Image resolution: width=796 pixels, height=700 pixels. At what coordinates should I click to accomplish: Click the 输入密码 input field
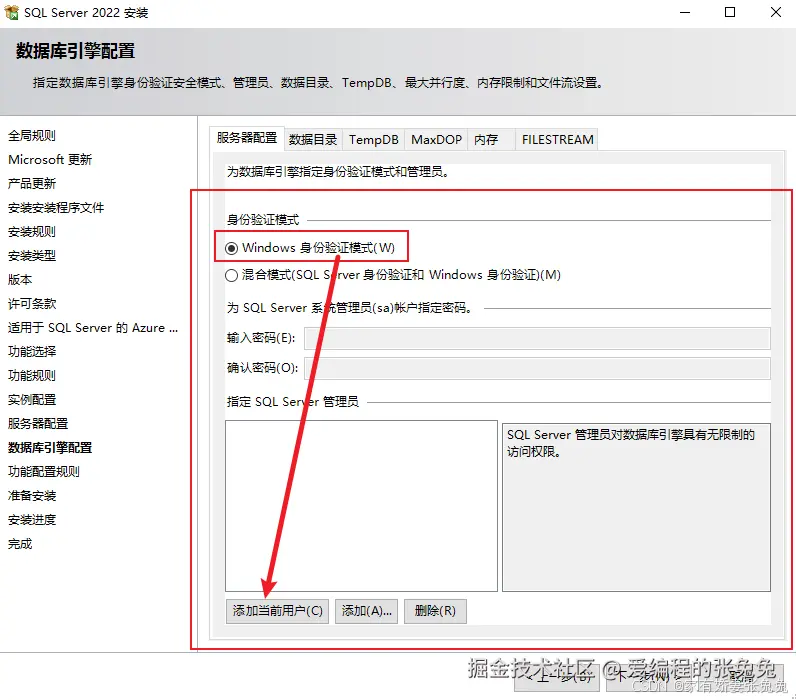tap(537, 339)
